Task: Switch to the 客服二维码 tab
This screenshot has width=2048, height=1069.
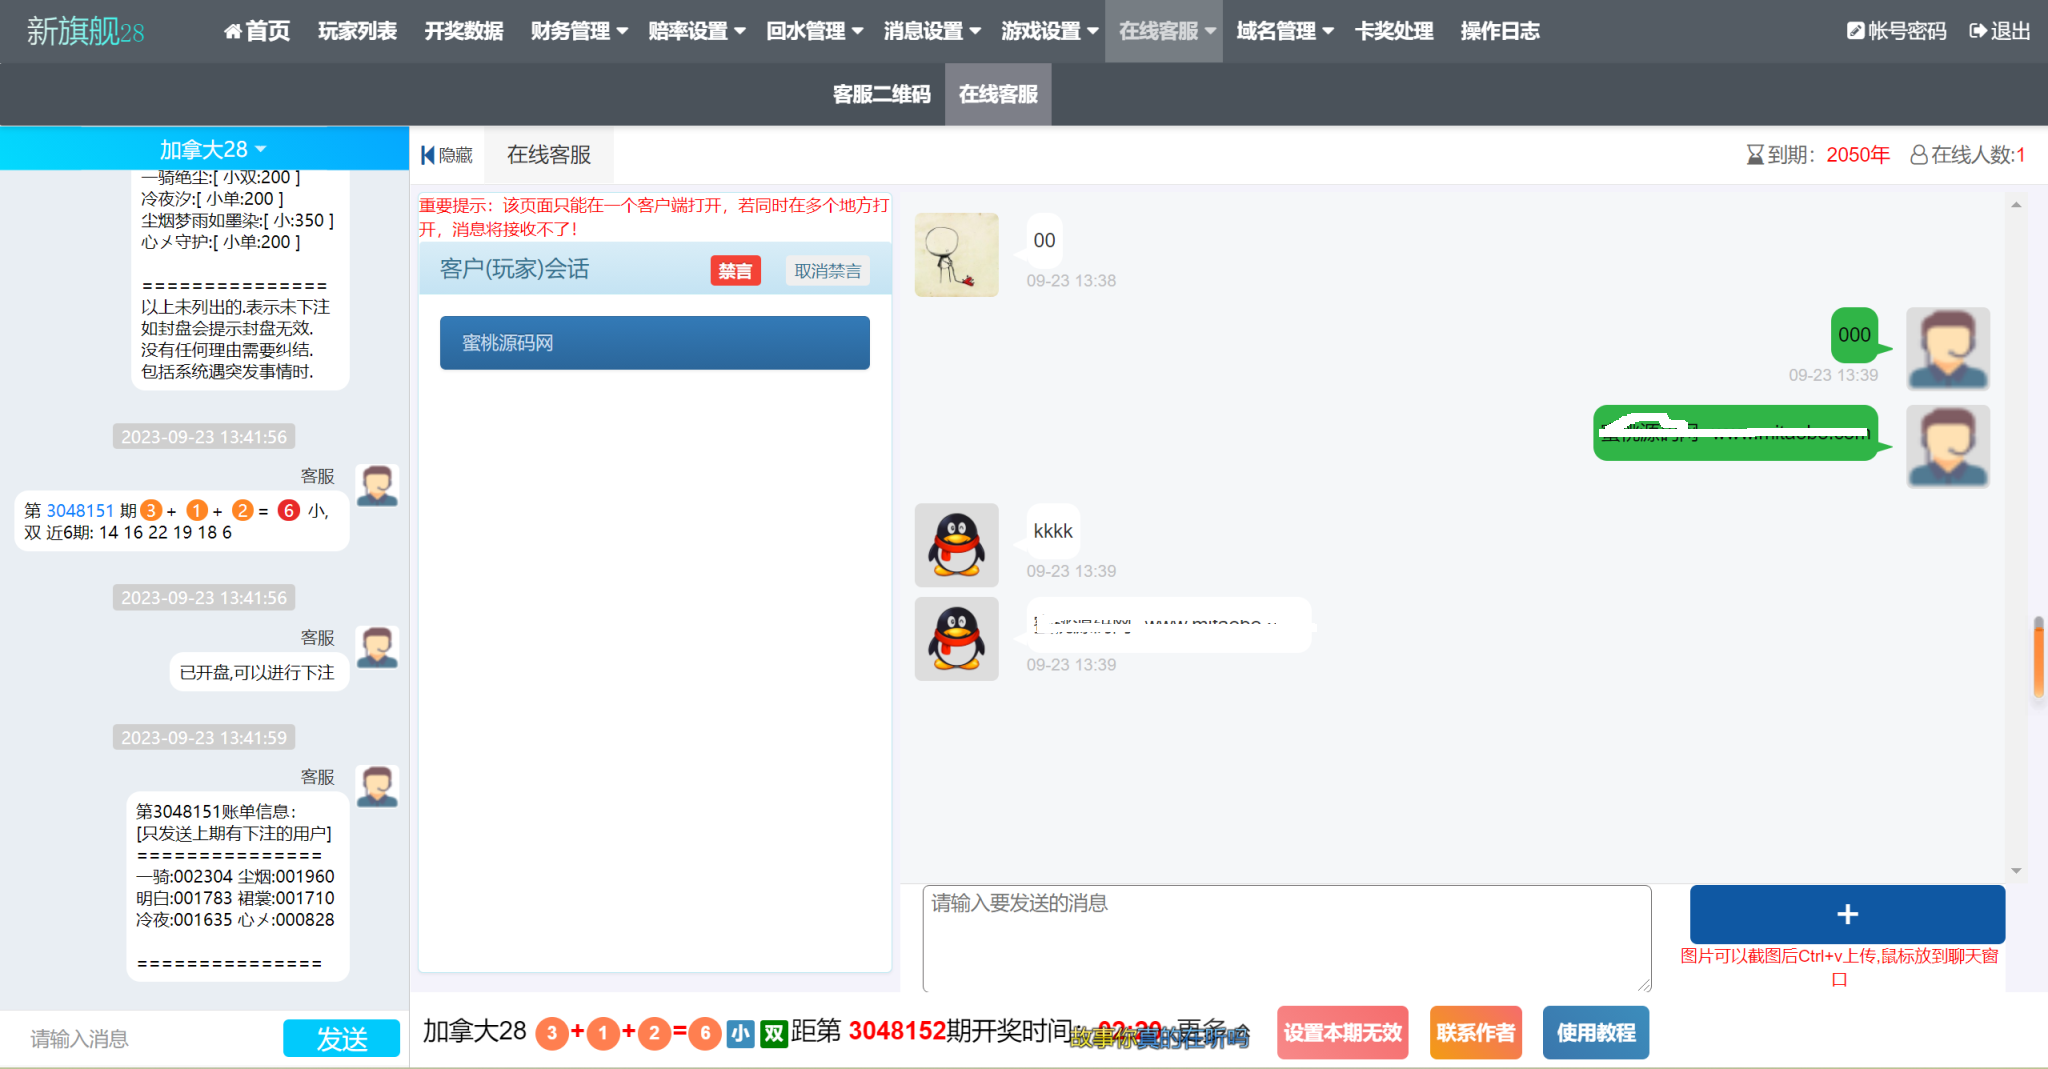Action: coord(881,94)
